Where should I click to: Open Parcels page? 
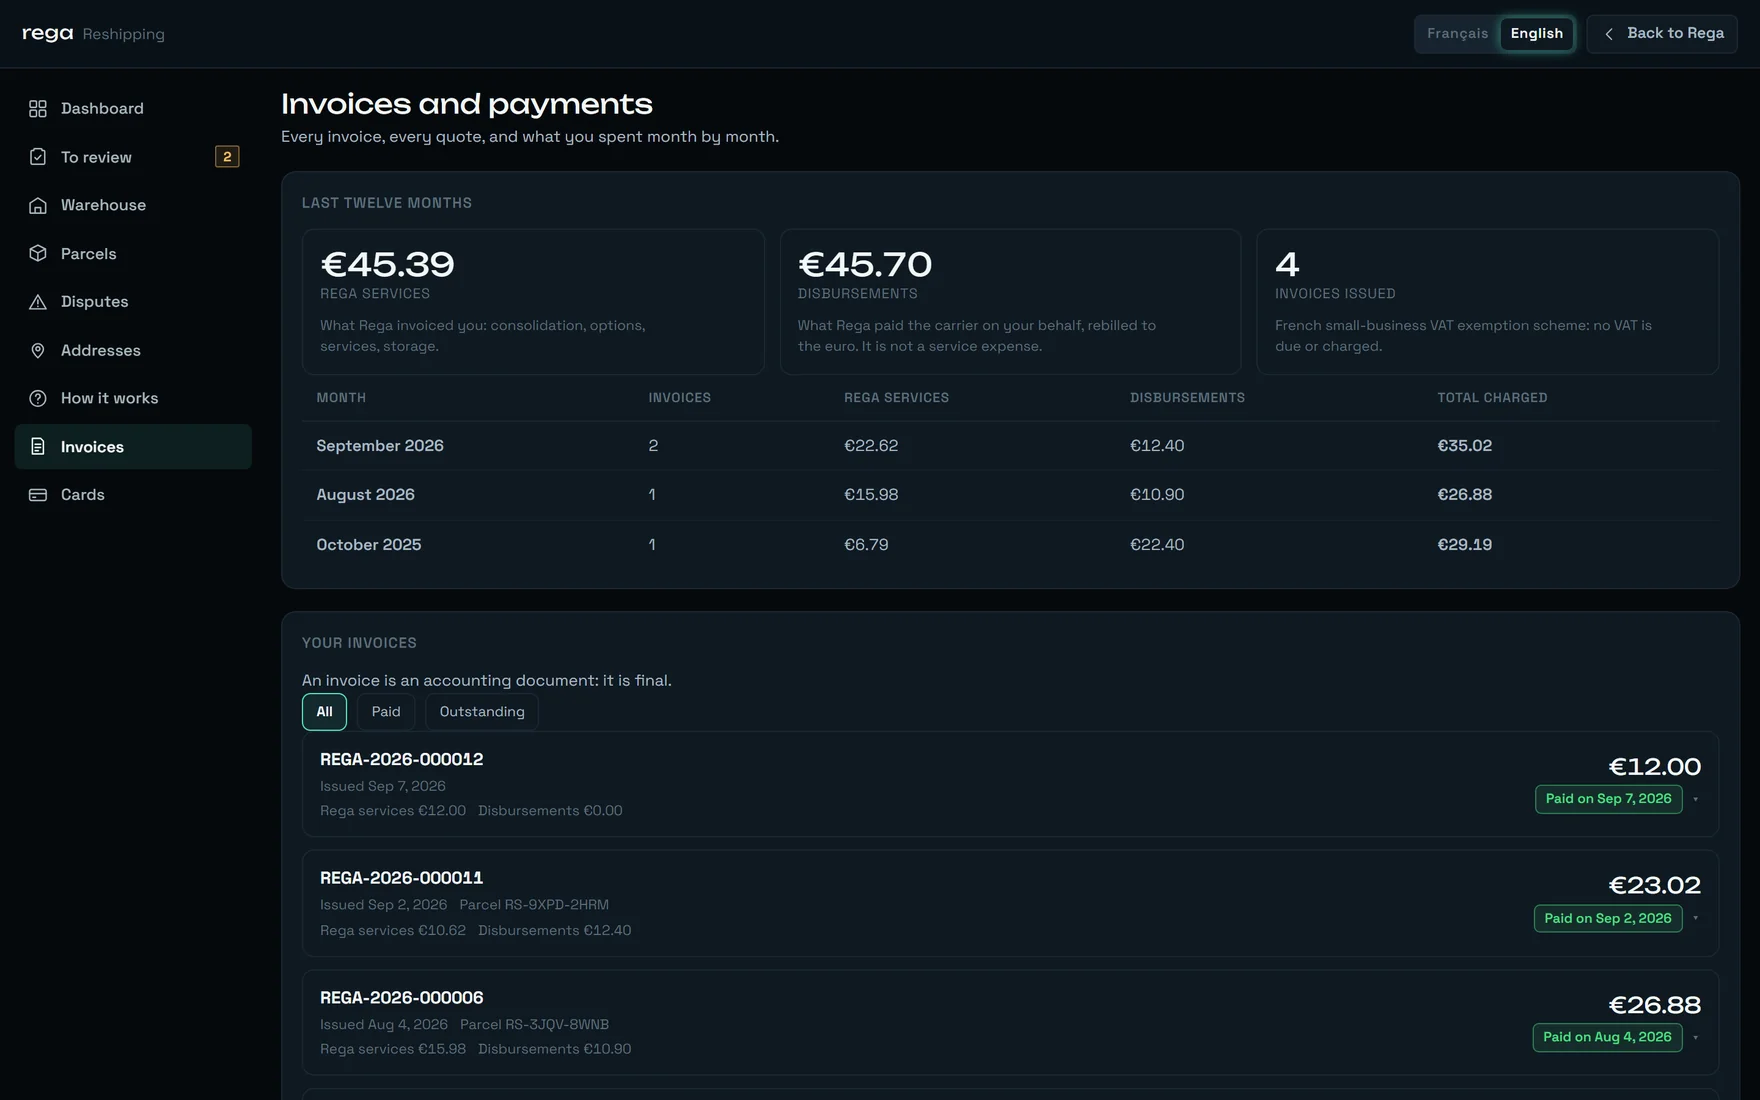coord(133,254)
